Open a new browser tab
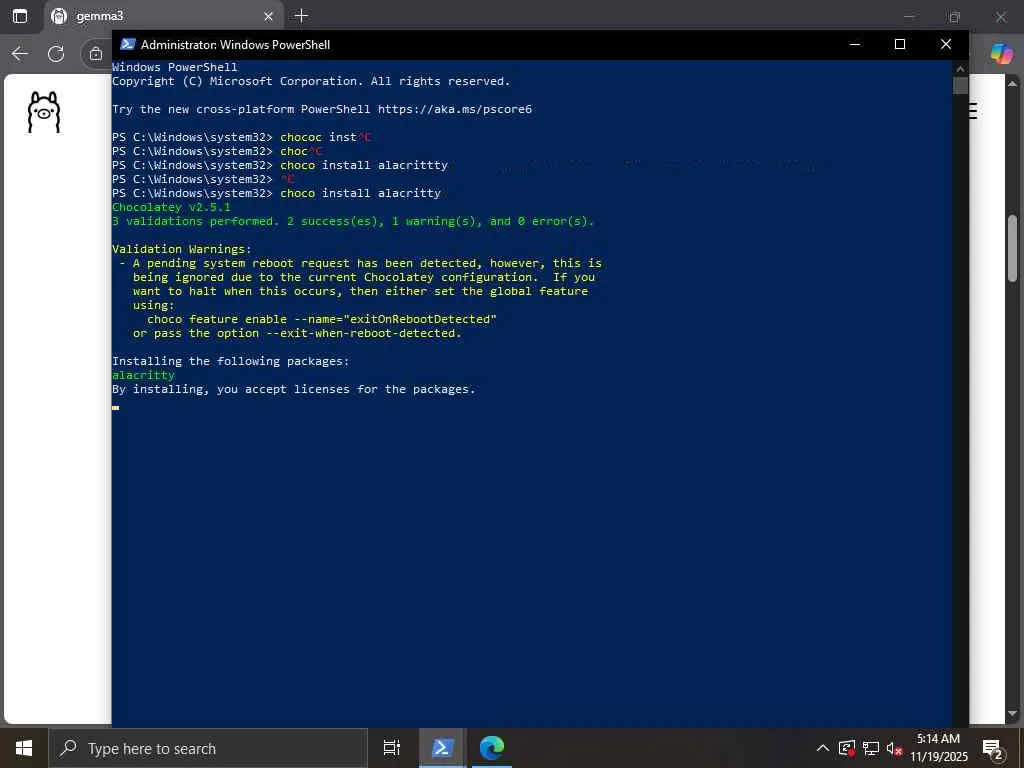Viewport: 1024px width, 768px height. tap(301, 16)
